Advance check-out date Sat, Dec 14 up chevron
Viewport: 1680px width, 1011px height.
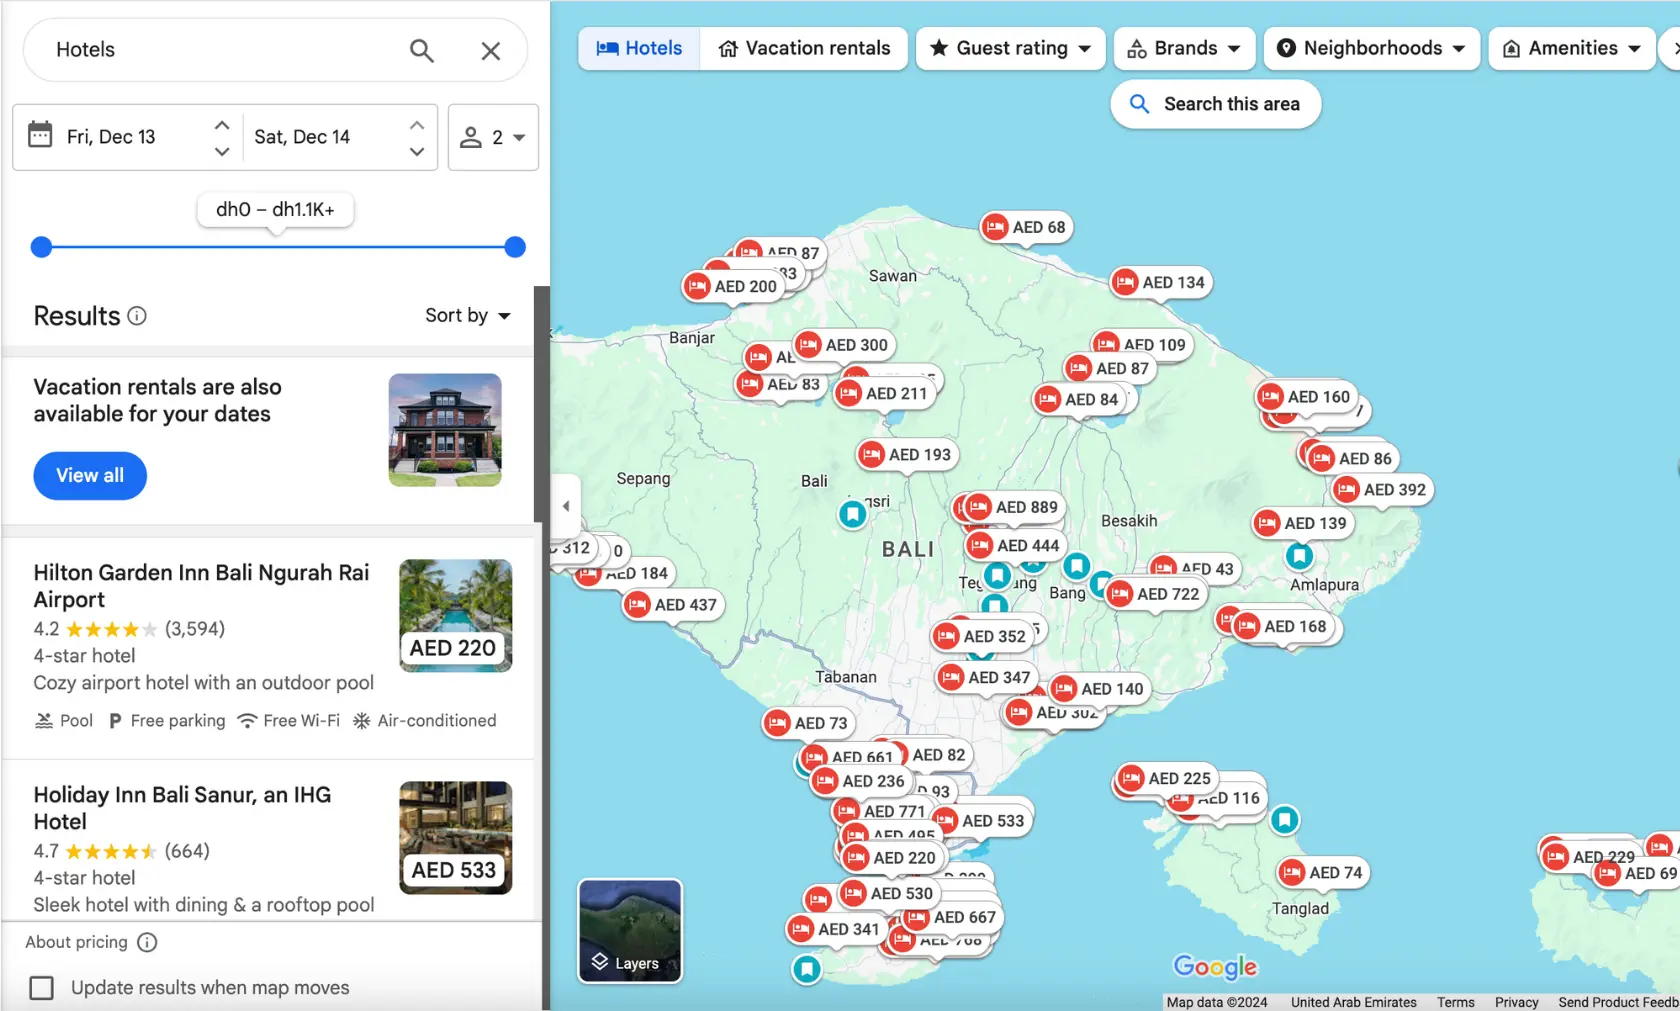click(x=417, y=125)
